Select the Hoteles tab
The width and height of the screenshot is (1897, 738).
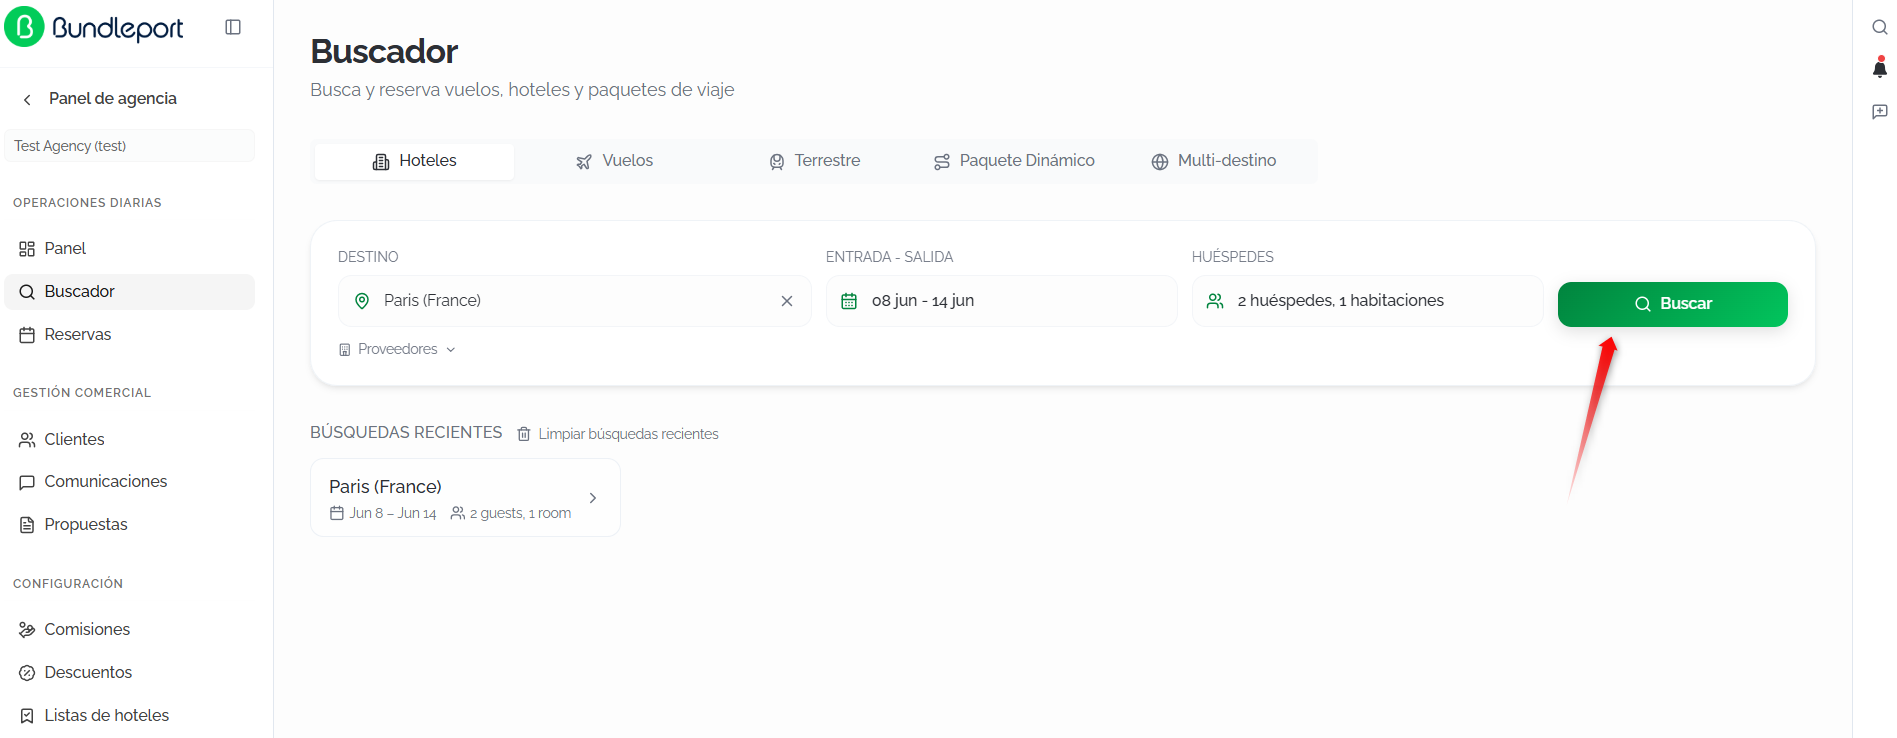414,161
